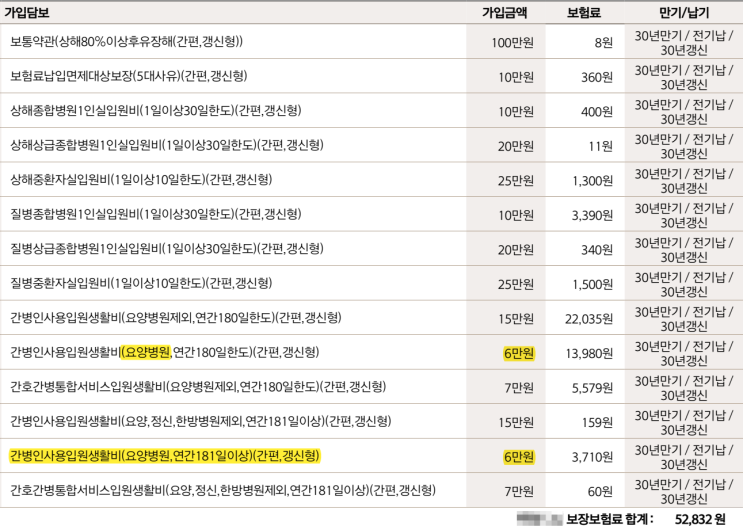Viewport: 743px width, 530px height.
Task: Click 20만원 in the 질병상급종합병원1인실입원비 row
Action: pos(516,250)
